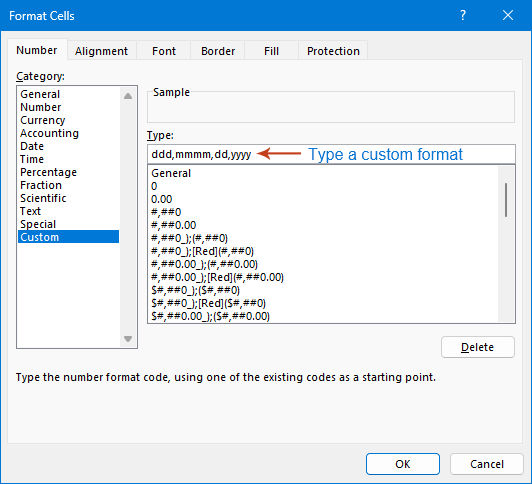Click the Category list up arrow
This screenshot has width=532, height=484.
point(128,96)
